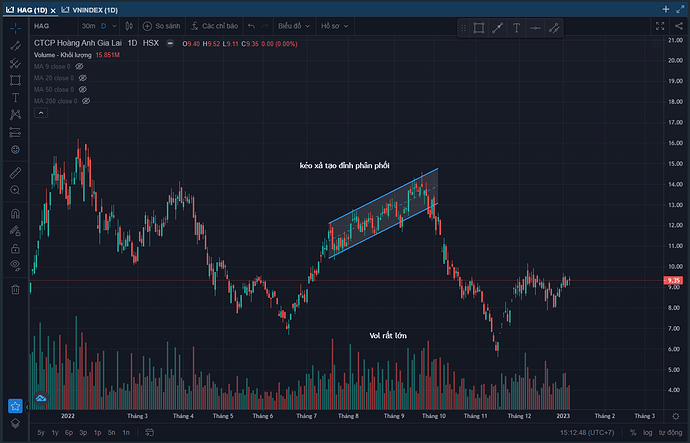Set range to 1p
This screenshot has width=690, height=443.
[x=97, y=432]
